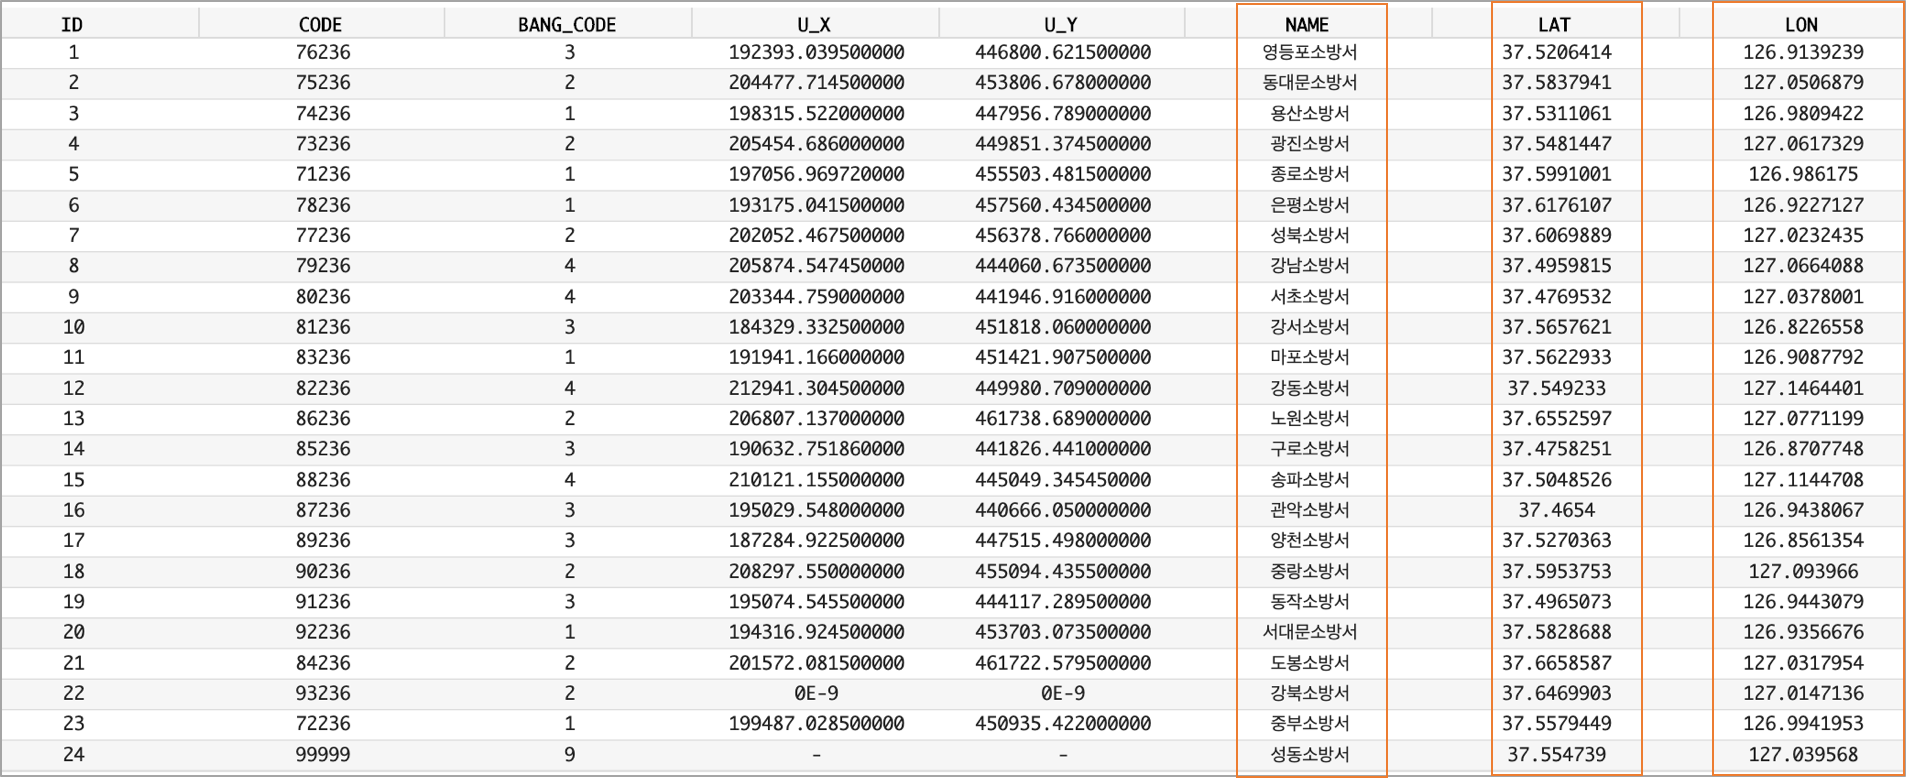Click the name cell 서초소방서
Screen dimensions: 1906x778
pyautogui.click(x=1310, y=296)
